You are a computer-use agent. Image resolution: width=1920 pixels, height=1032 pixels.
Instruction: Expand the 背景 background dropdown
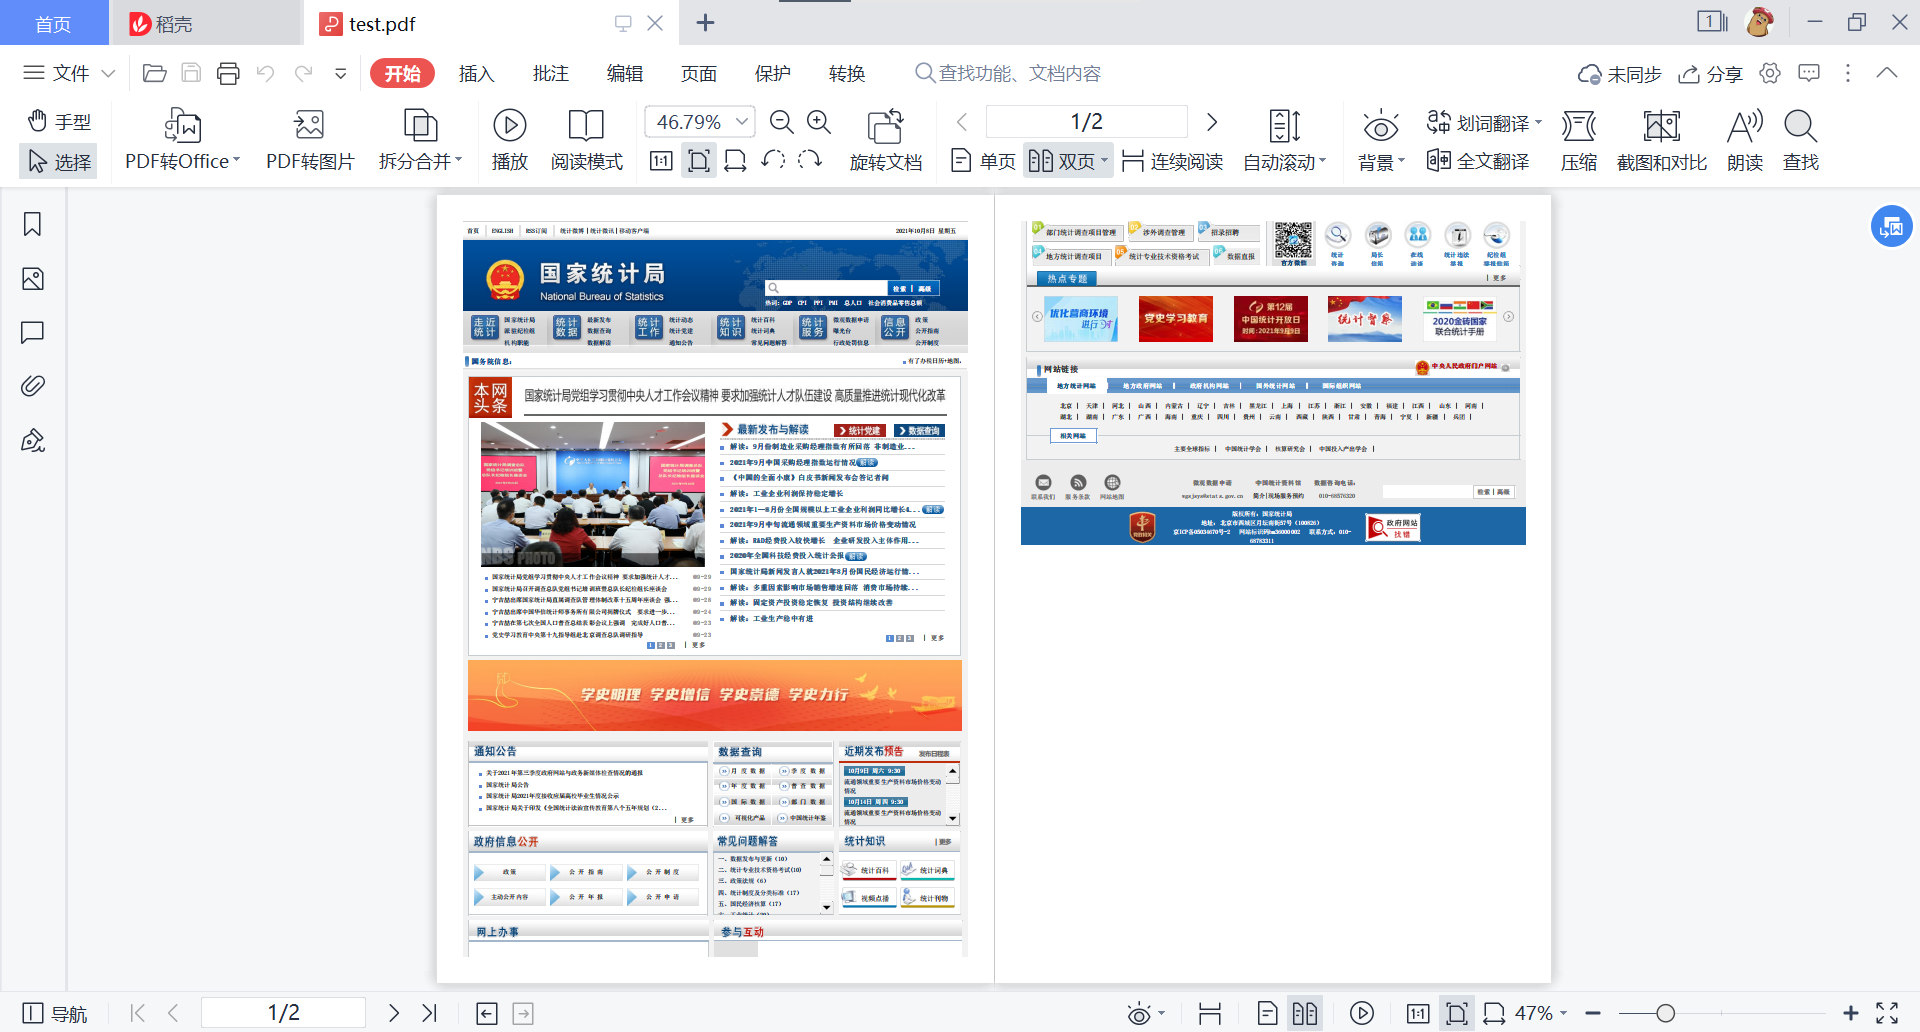click(1401, 160)
